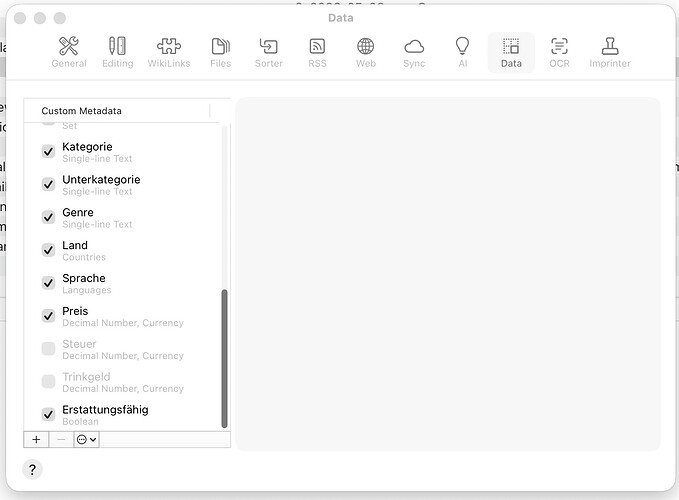Select the Trinkgeld metadata row
This screenshot has height=500, width=679.
(122, 382)
